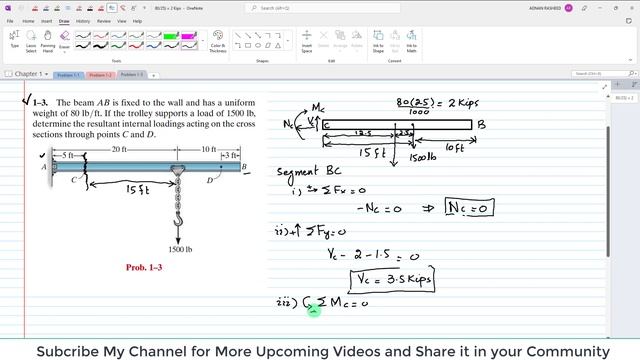Switch to the Review ribbon tab
640x360 pixels.
coord(104,21)
